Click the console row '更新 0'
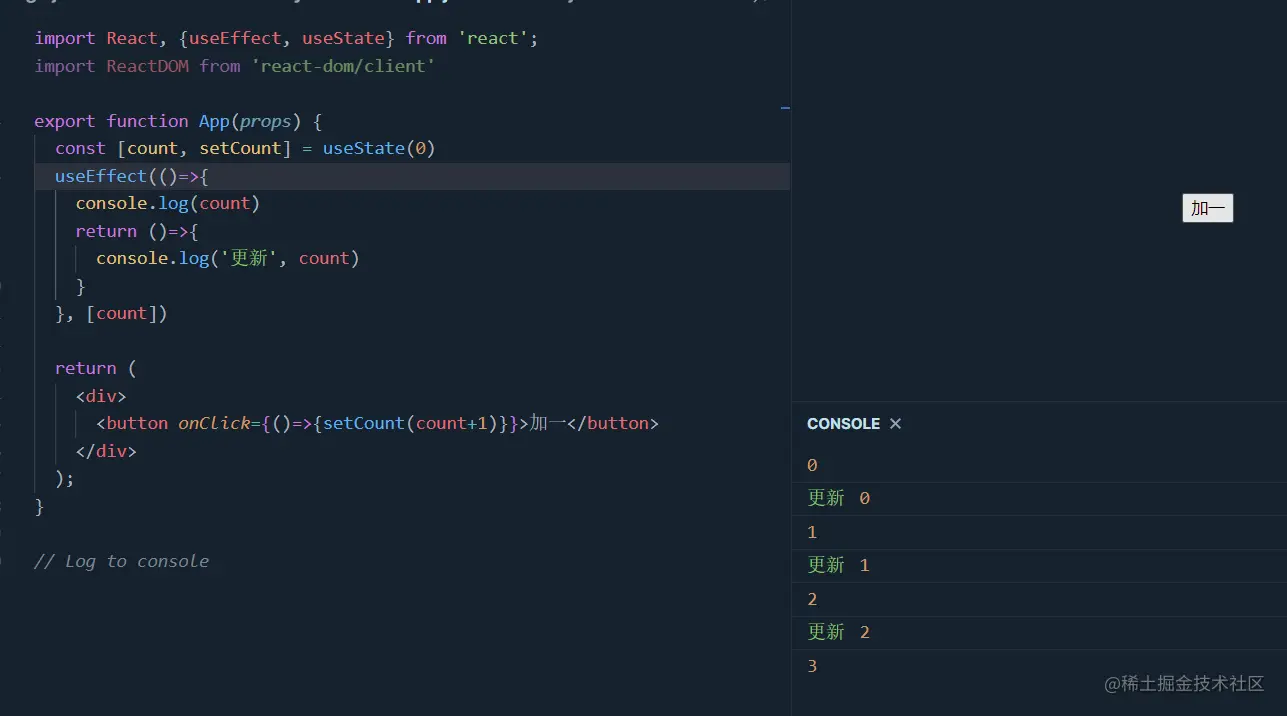 point(1039,498)
